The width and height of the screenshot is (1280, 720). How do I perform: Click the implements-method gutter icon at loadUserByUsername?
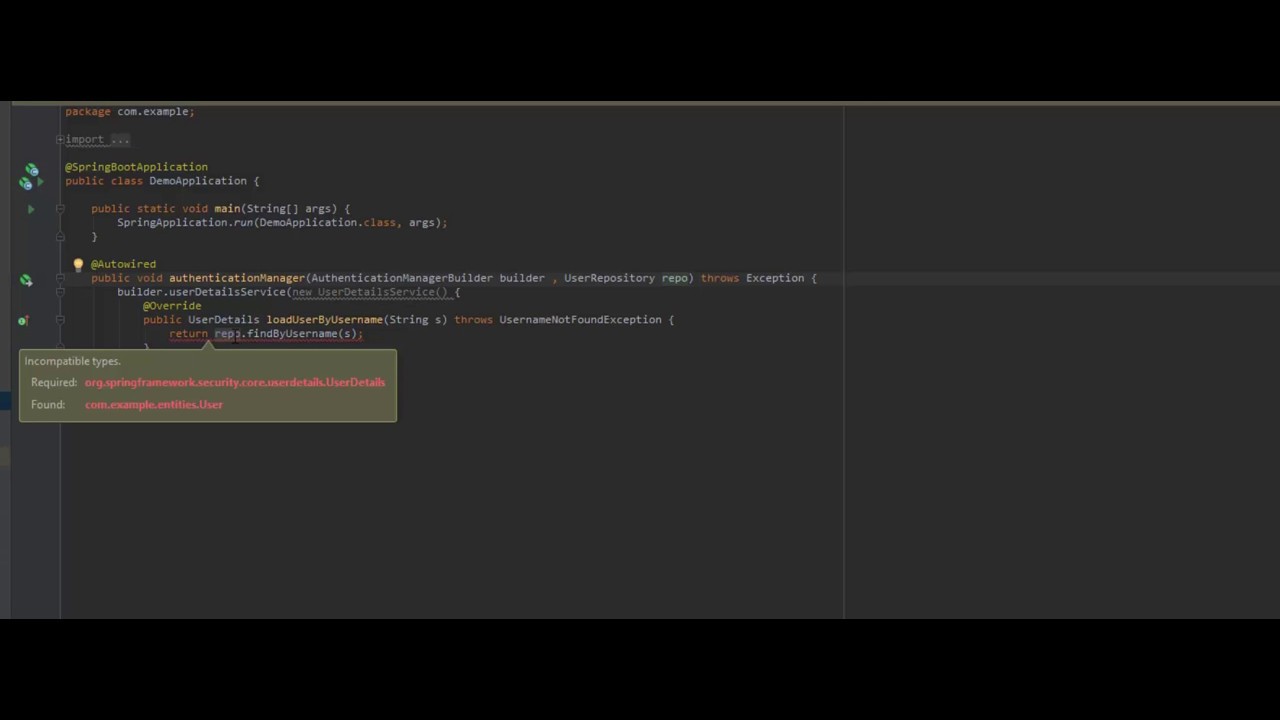[23, 321]
